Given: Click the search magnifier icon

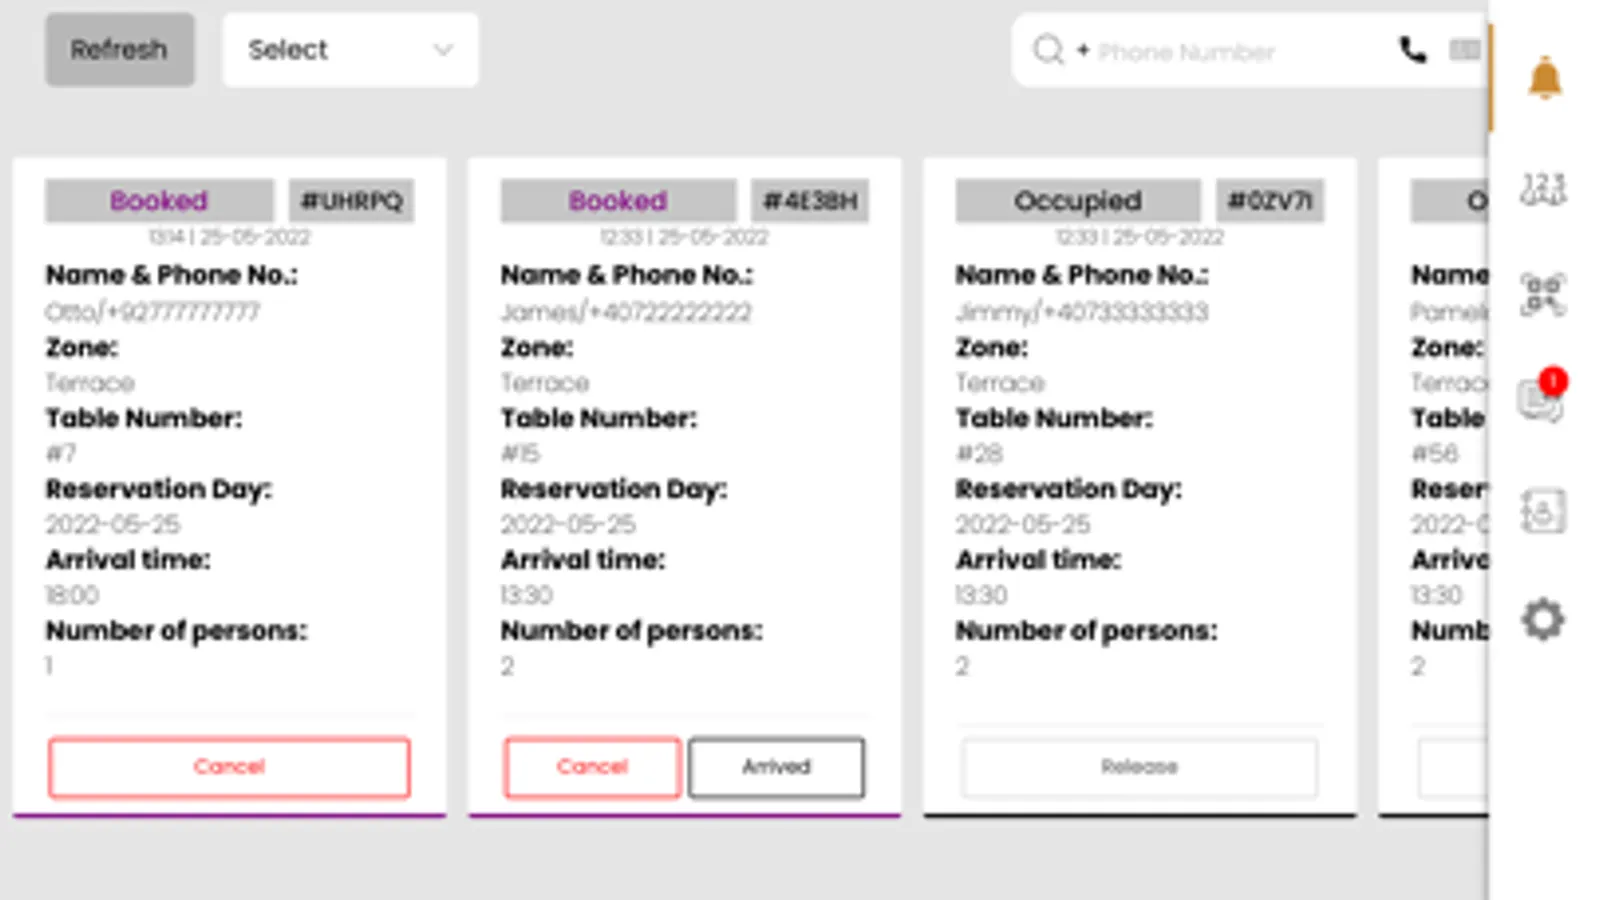Looking at the screenshot, I should point(1048,50).
